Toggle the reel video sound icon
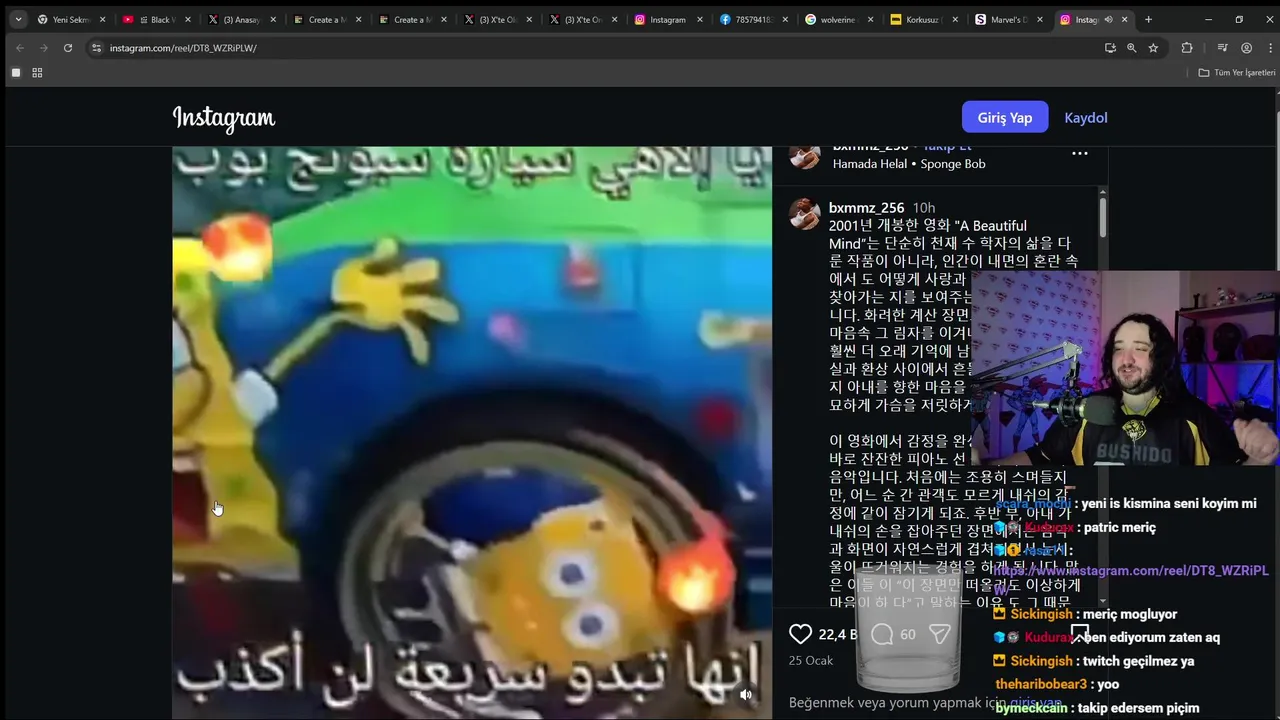 tap(745, 694)
